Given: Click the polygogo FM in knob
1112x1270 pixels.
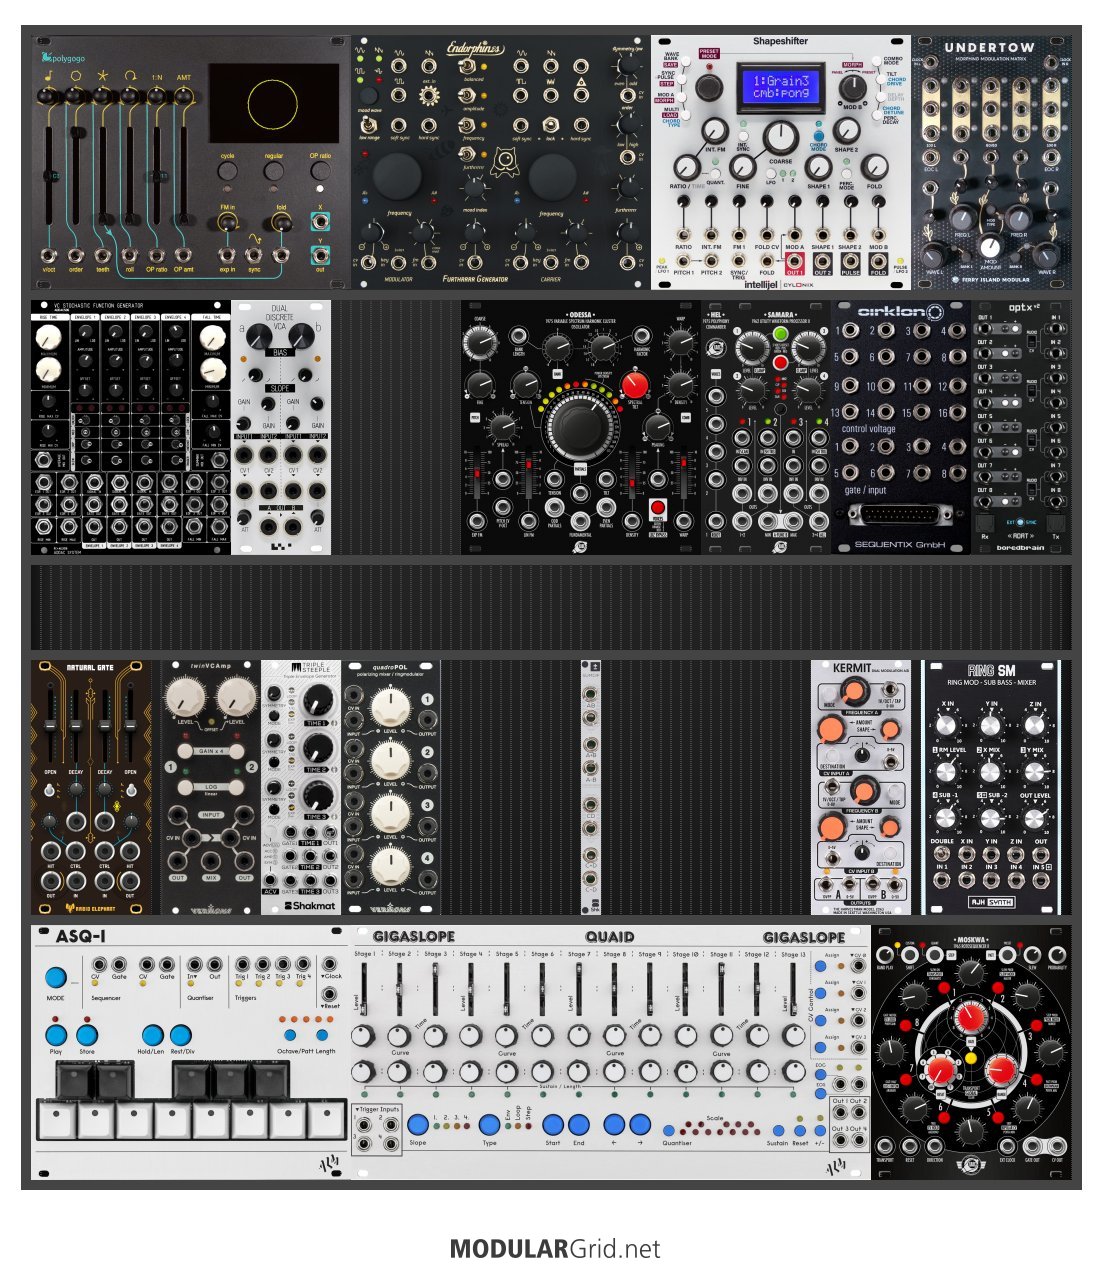Looking at the screenshot, I should click(x=228, y=223).
